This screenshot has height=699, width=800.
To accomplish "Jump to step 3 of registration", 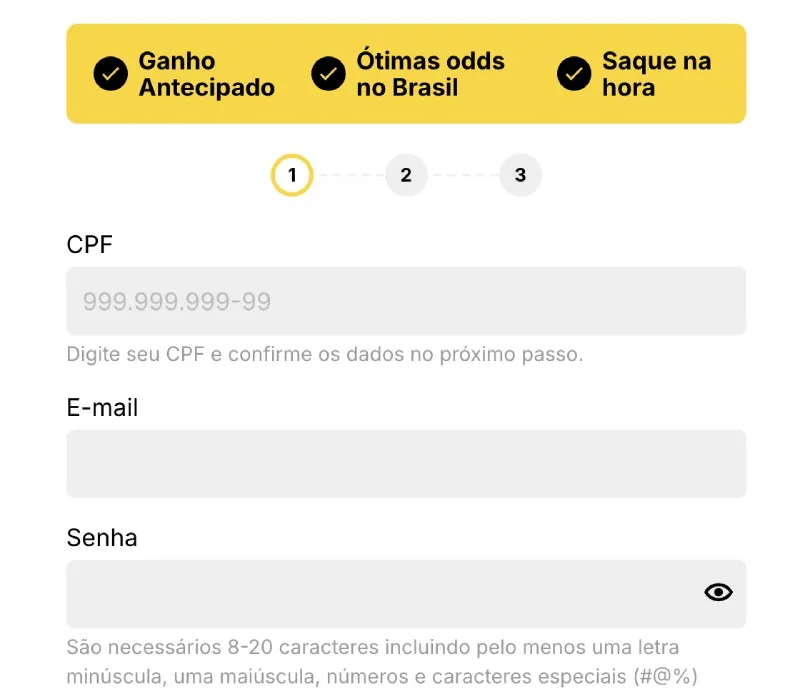I will click(x=520, y=176).
